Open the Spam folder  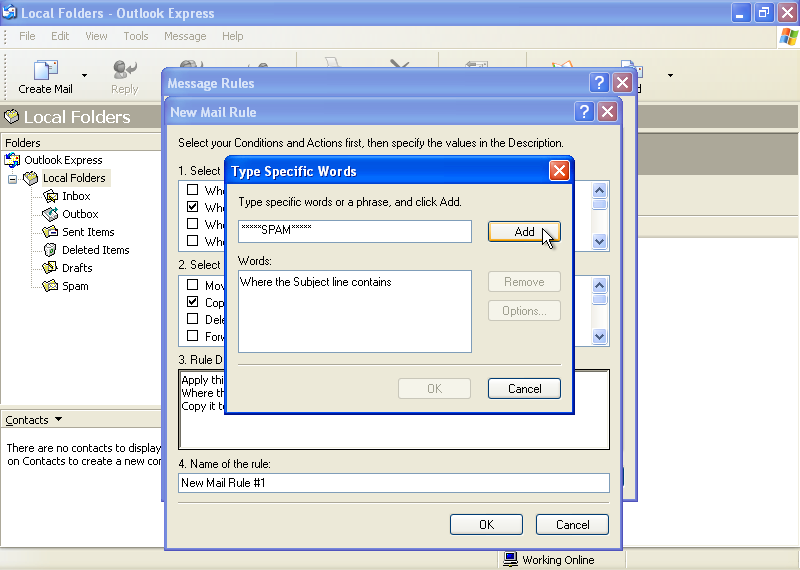75,286
